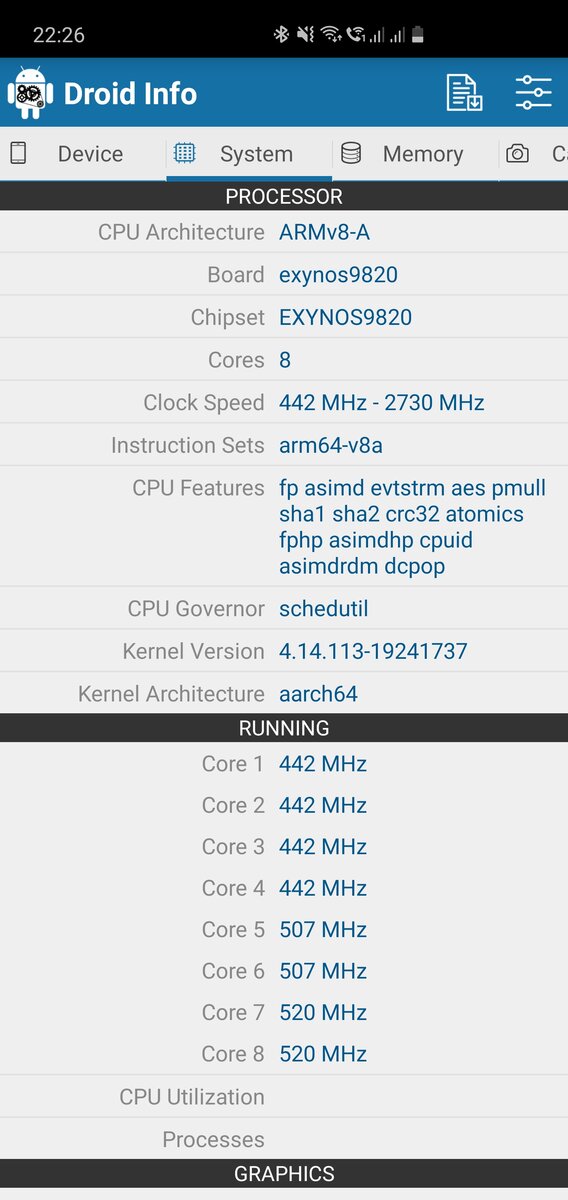Tap the PROCESSOR section header

pyautogui.click(x=284, y=196)
